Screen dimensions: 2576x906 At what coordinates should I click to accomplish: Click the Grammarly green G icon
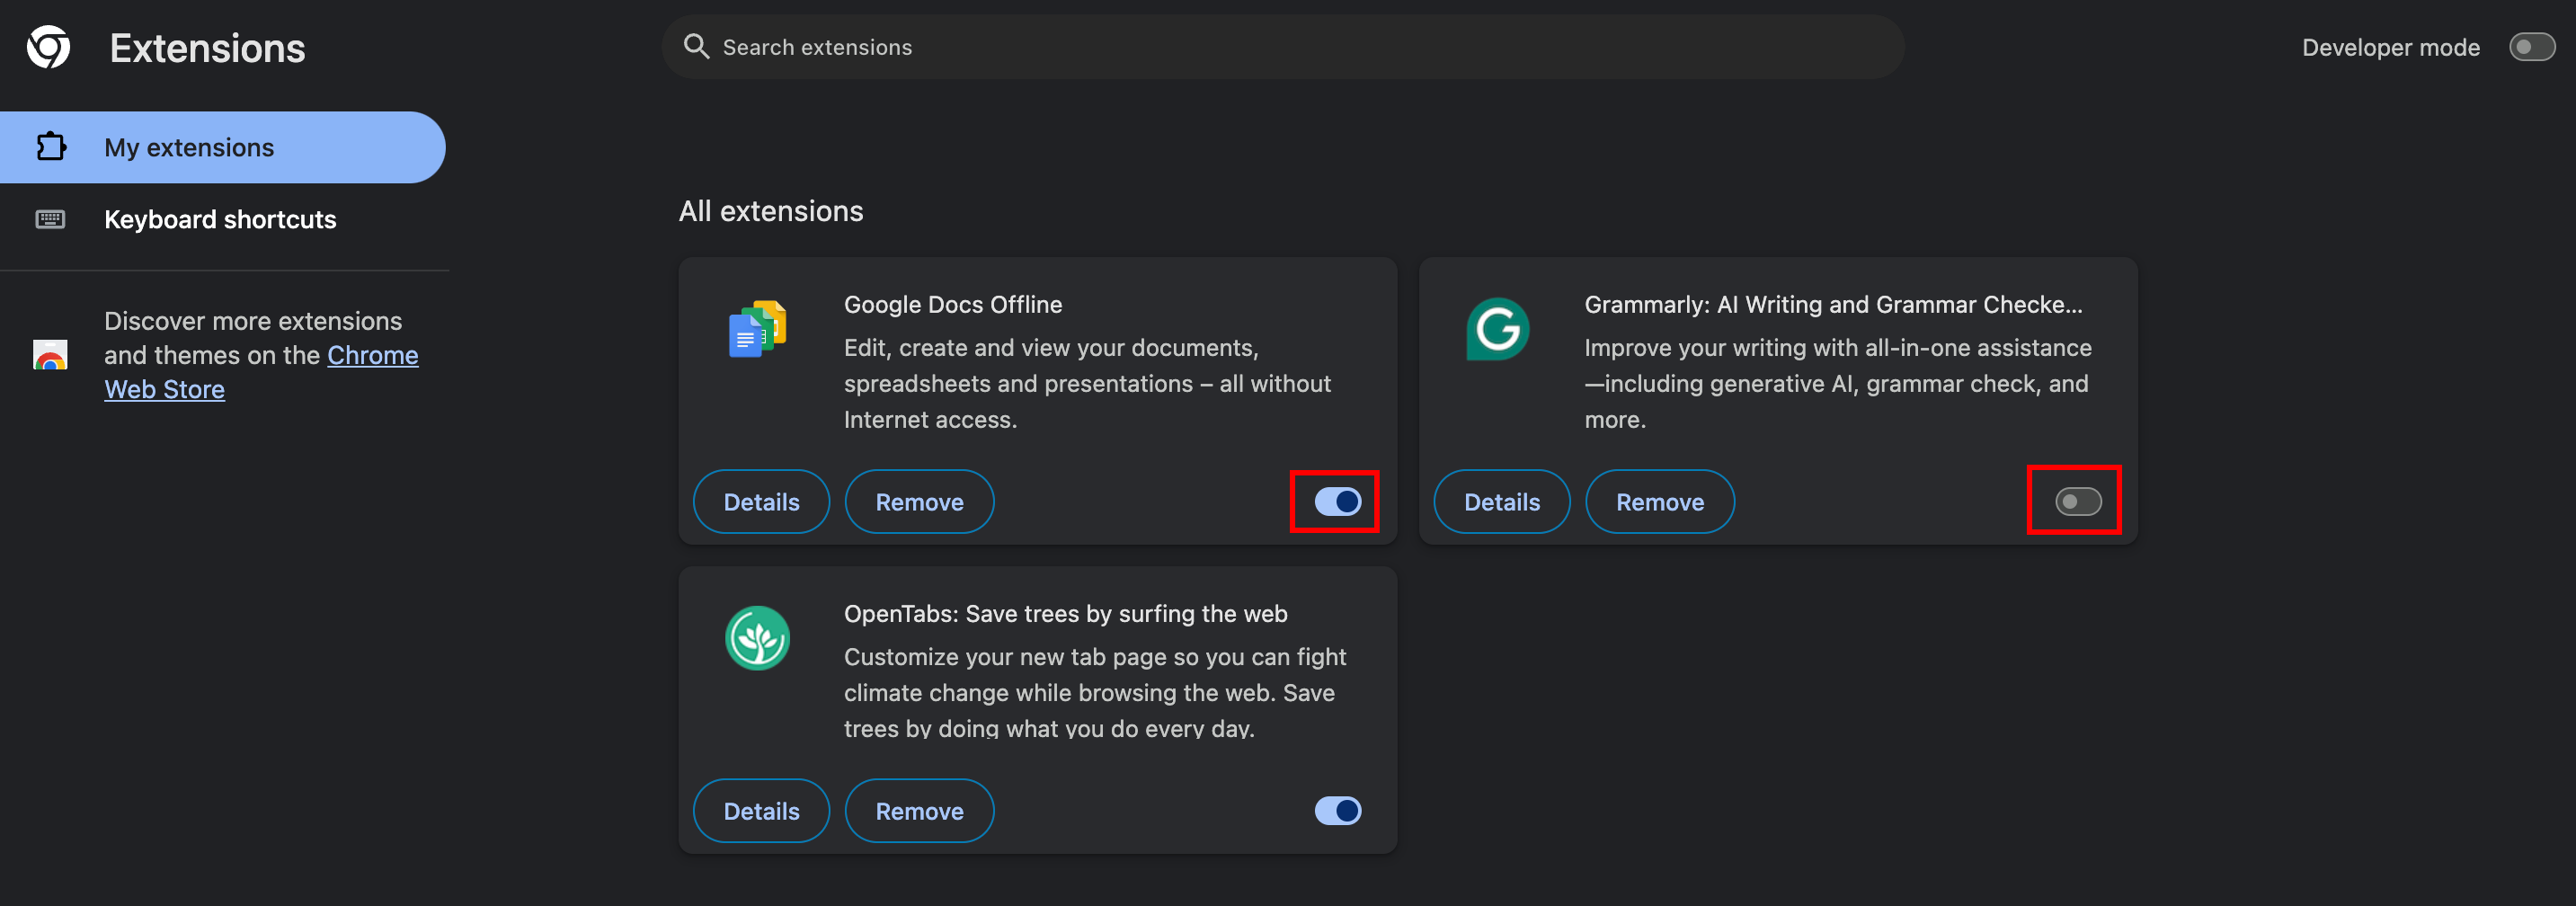(1497, 329)
